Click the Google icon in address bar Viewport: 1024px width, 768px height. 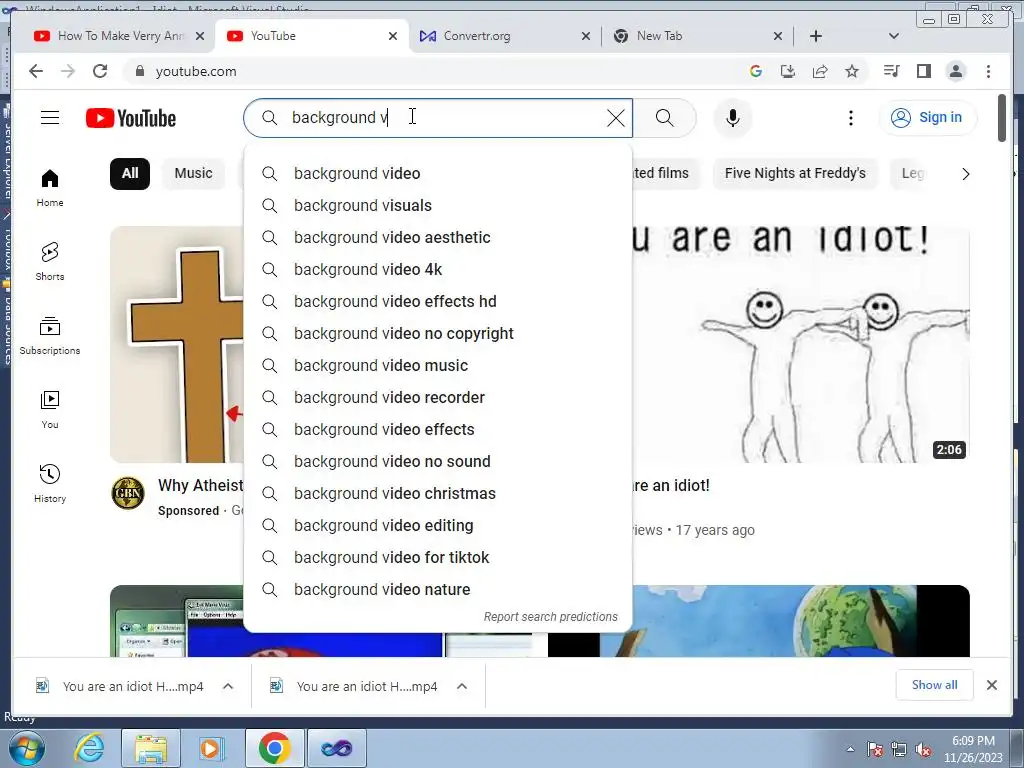pyautogui.click(x=756, y=71)
